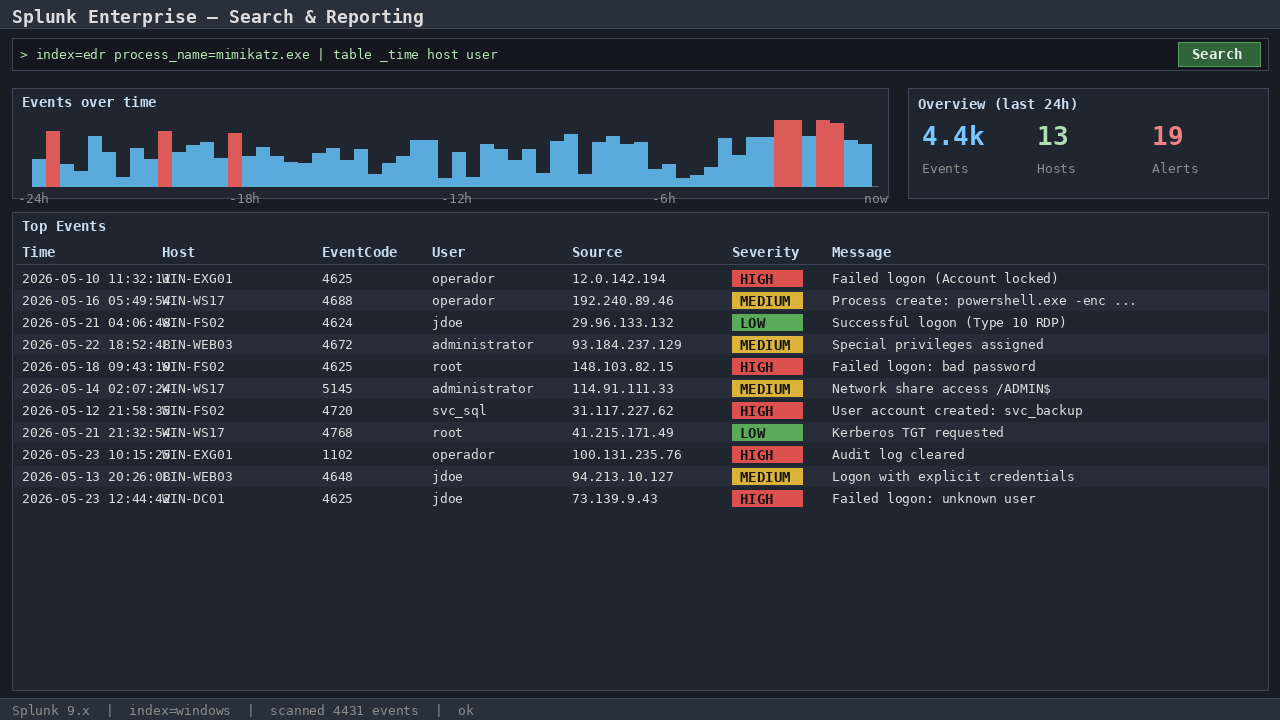Click source IP 94.213.10.127
Viewport: 1280px width, 720px height.
pyautogui.click(x=623, y=477)
